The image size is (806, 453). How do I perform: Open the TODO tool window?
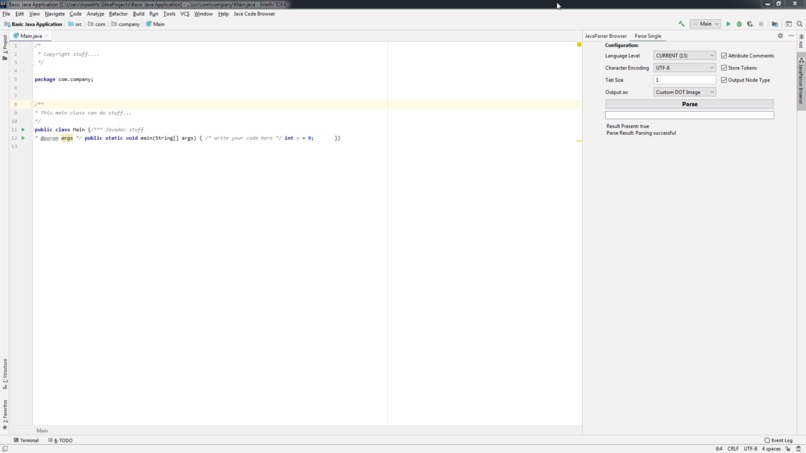pyautogui.click(x=61, y=440)
